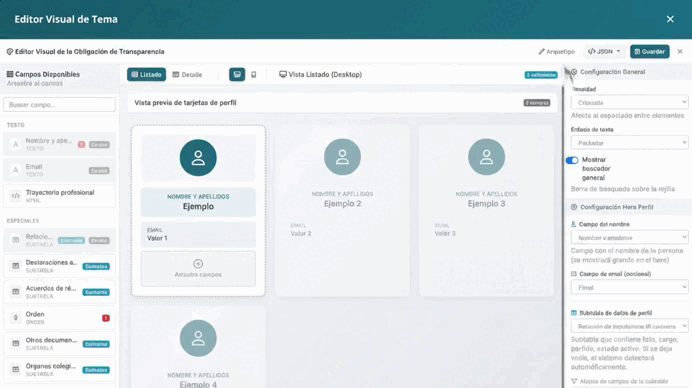Select the Nombre y Apellidos Ejemplo block
The width and height of the screenshot is (692, 388).
pos(198,202)
